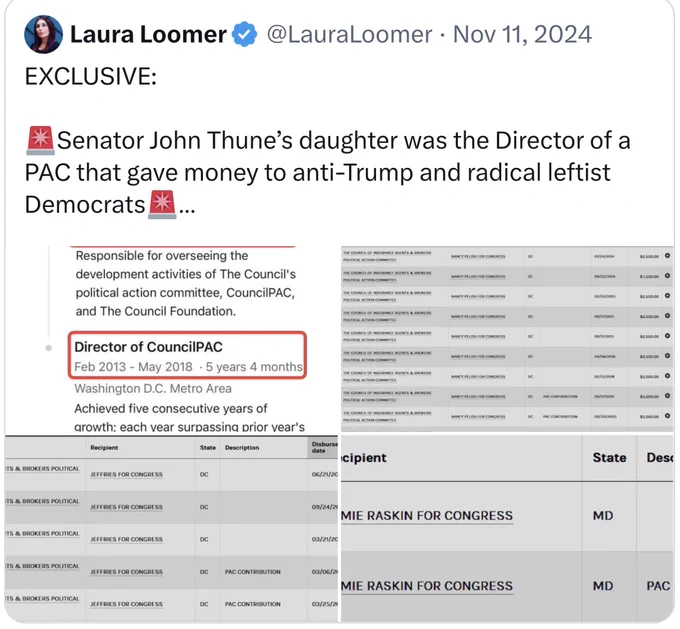Screen dimensions: 680x629
Task: Click the siren emoji after 'Democrats'
Action: click(x=162, y=204)
